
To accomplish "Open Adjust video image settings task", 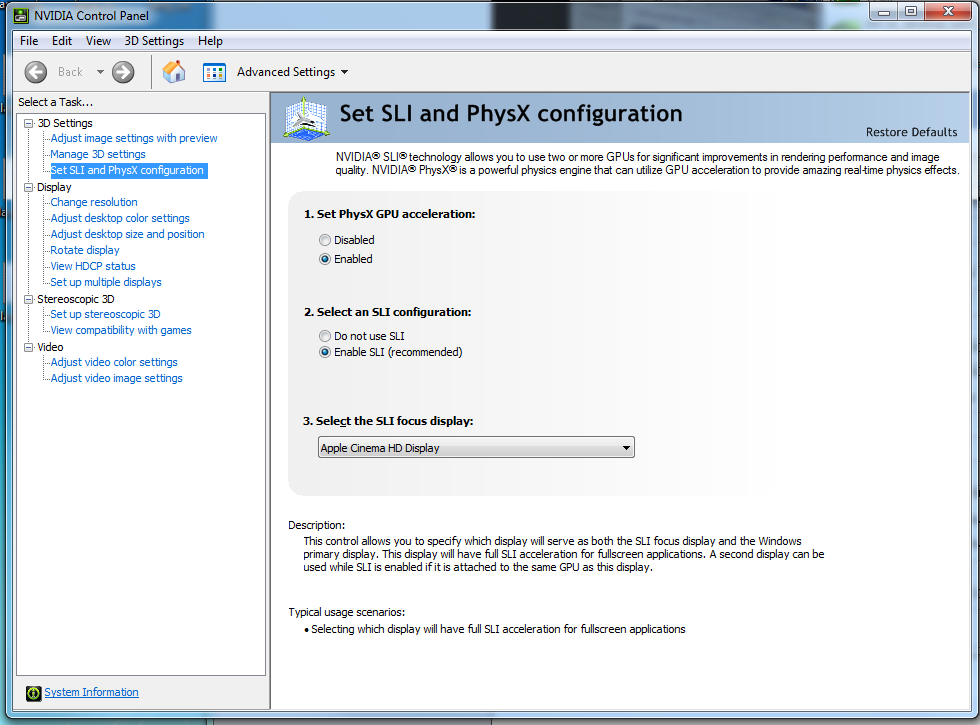I will (116, 378).
